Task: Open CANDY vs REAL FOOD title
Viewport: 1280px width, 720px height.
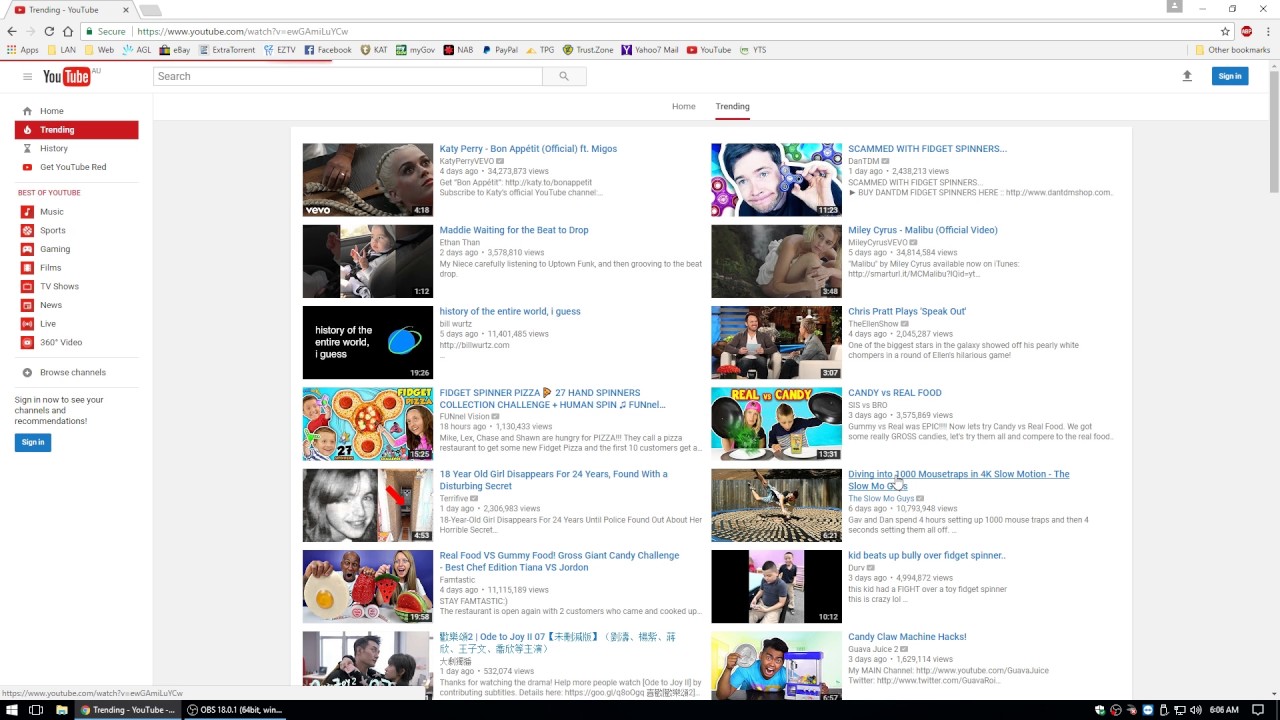Action: (x=895, y=393)
